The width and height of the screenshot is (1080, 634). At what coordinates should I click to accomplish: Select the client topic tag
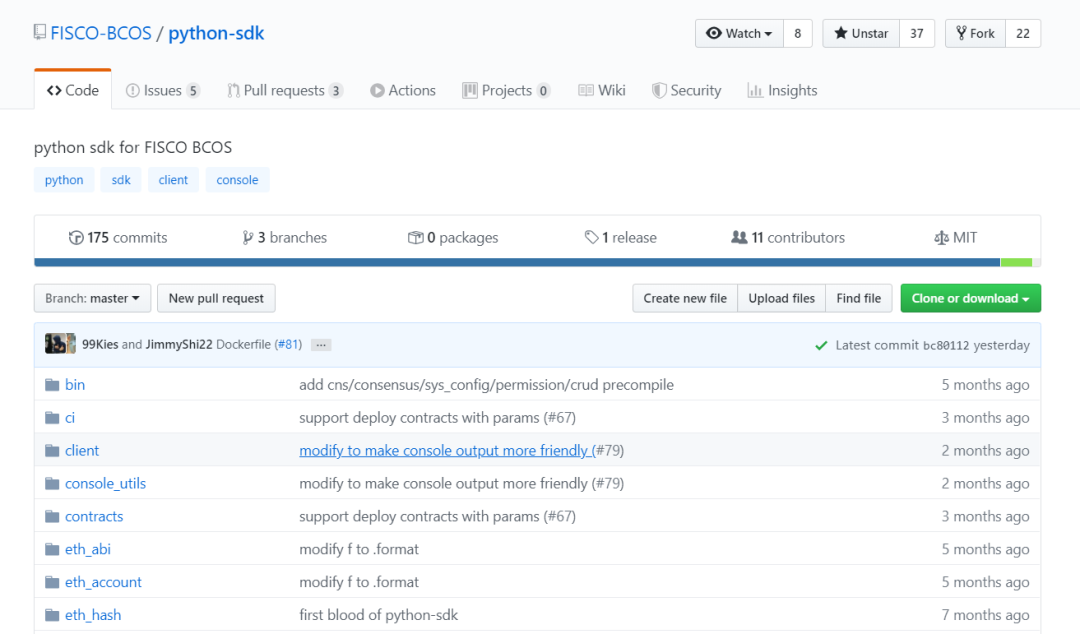[173, 180]
